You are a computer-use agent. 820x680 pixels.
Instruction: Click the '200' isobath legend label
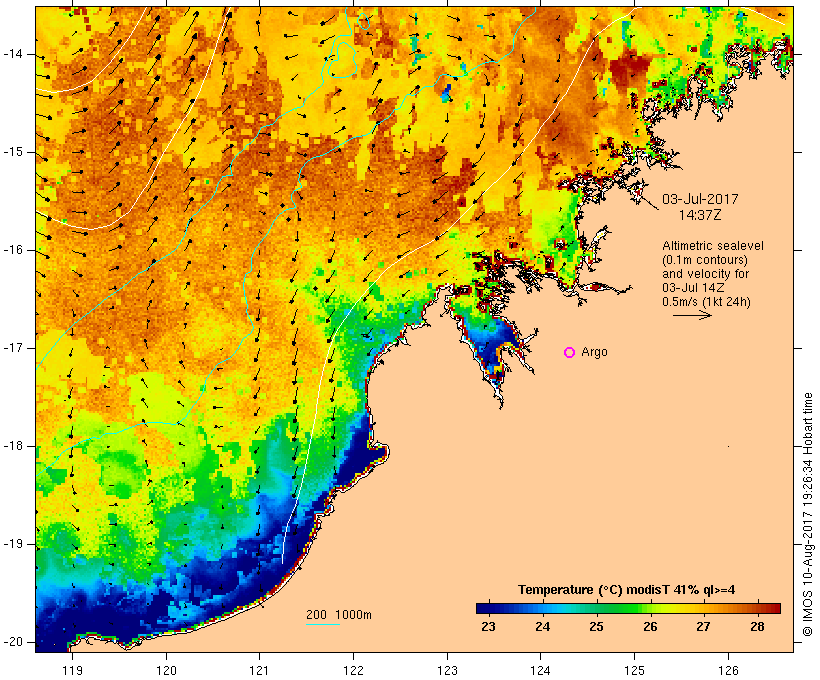[x=316, y=615]
